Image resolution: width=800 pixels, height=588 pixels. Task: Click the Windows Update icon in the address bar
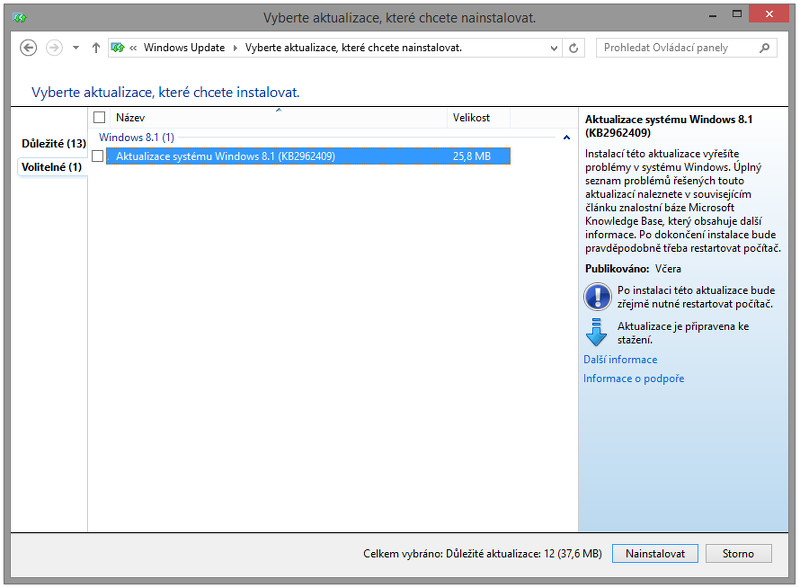[x=118, y=48]
